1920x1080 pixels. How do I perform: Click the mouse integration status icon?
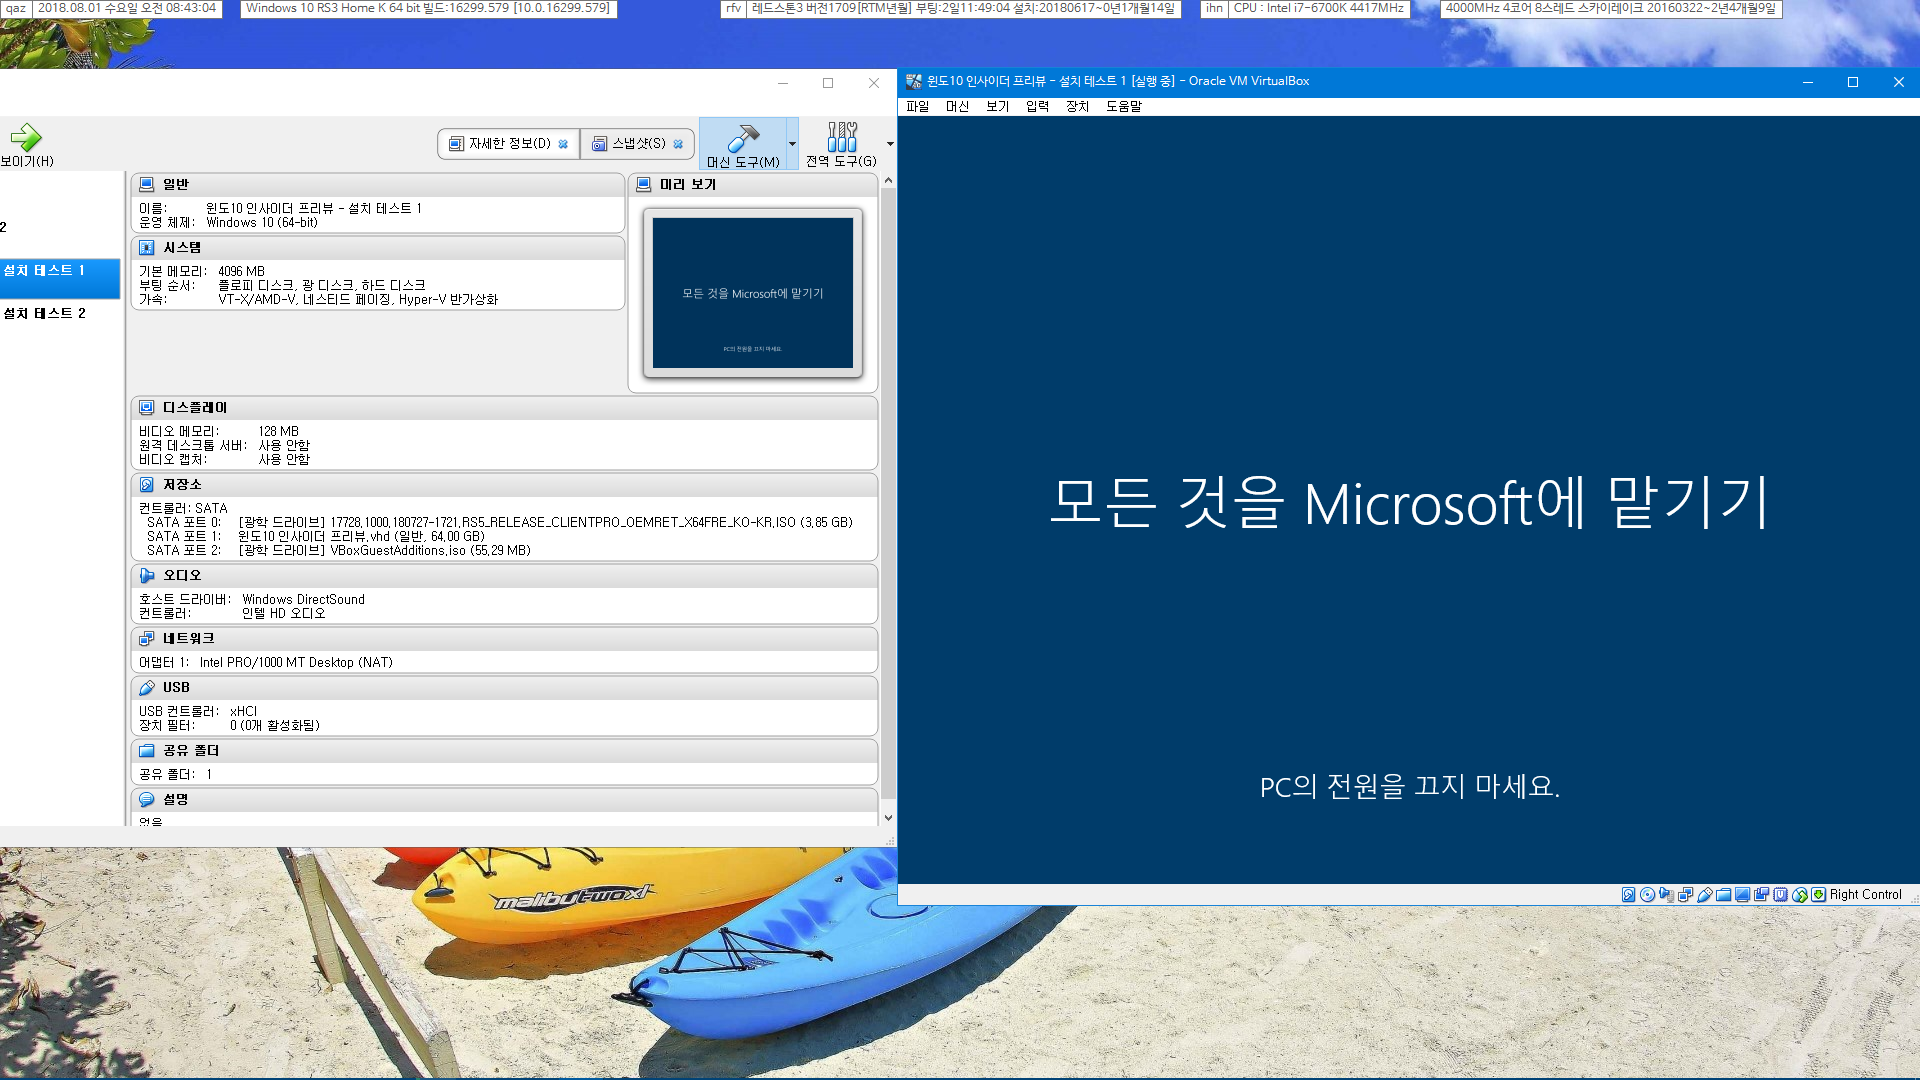1800,895
